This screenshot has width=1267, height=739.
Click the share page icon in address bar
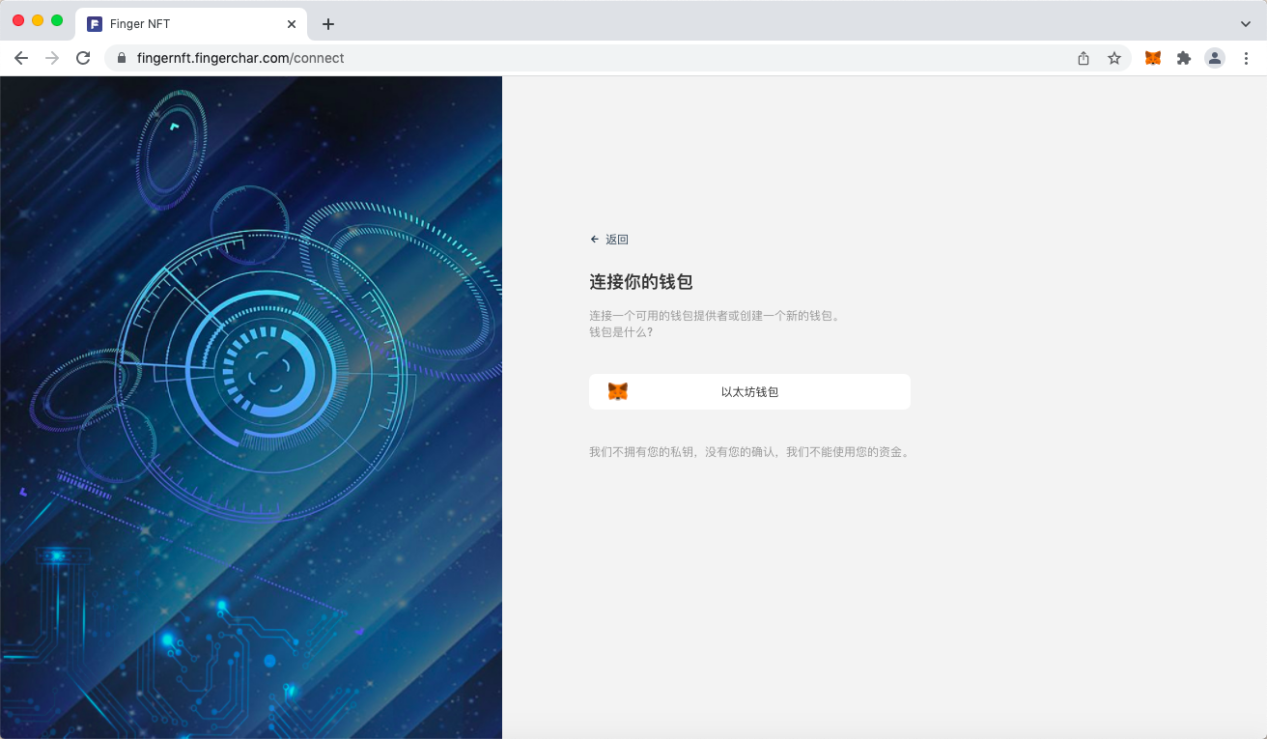[x=1083, y=58]
